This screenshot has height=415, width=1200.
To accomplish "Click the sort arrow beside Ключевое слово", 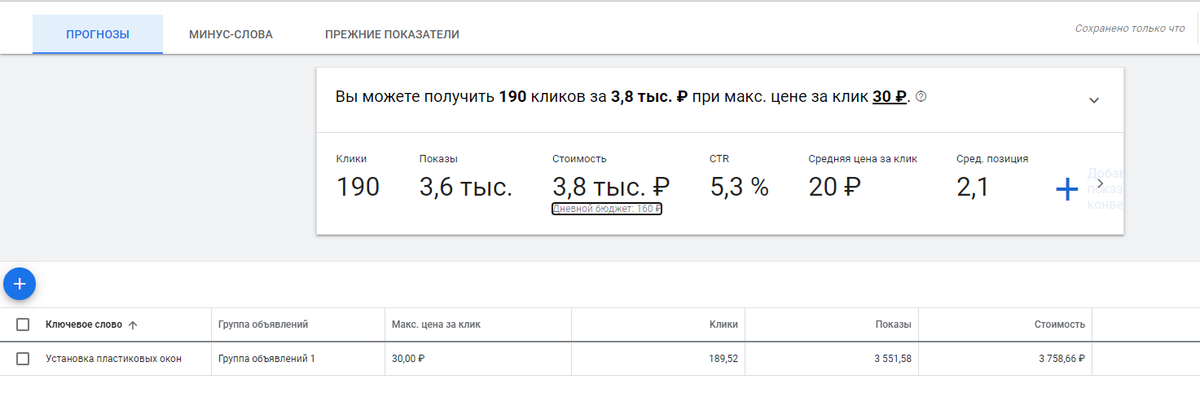I will 133,324.
